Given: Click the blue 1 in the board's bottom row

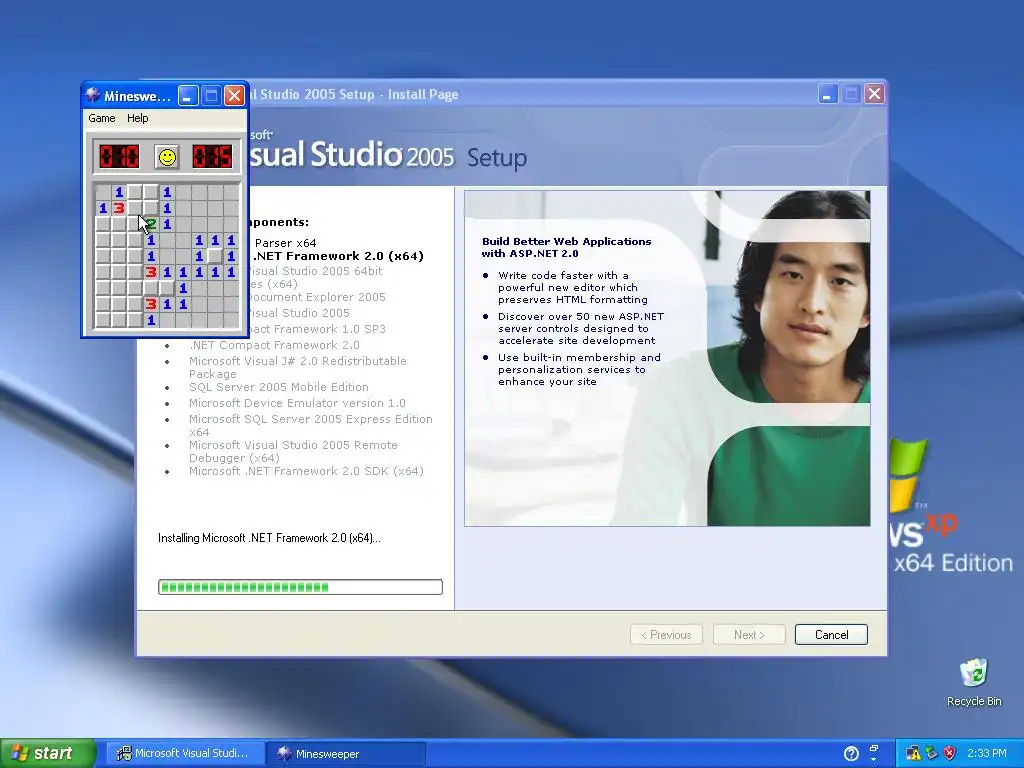Looking at the screenshot, I should (x=151, y=320).
